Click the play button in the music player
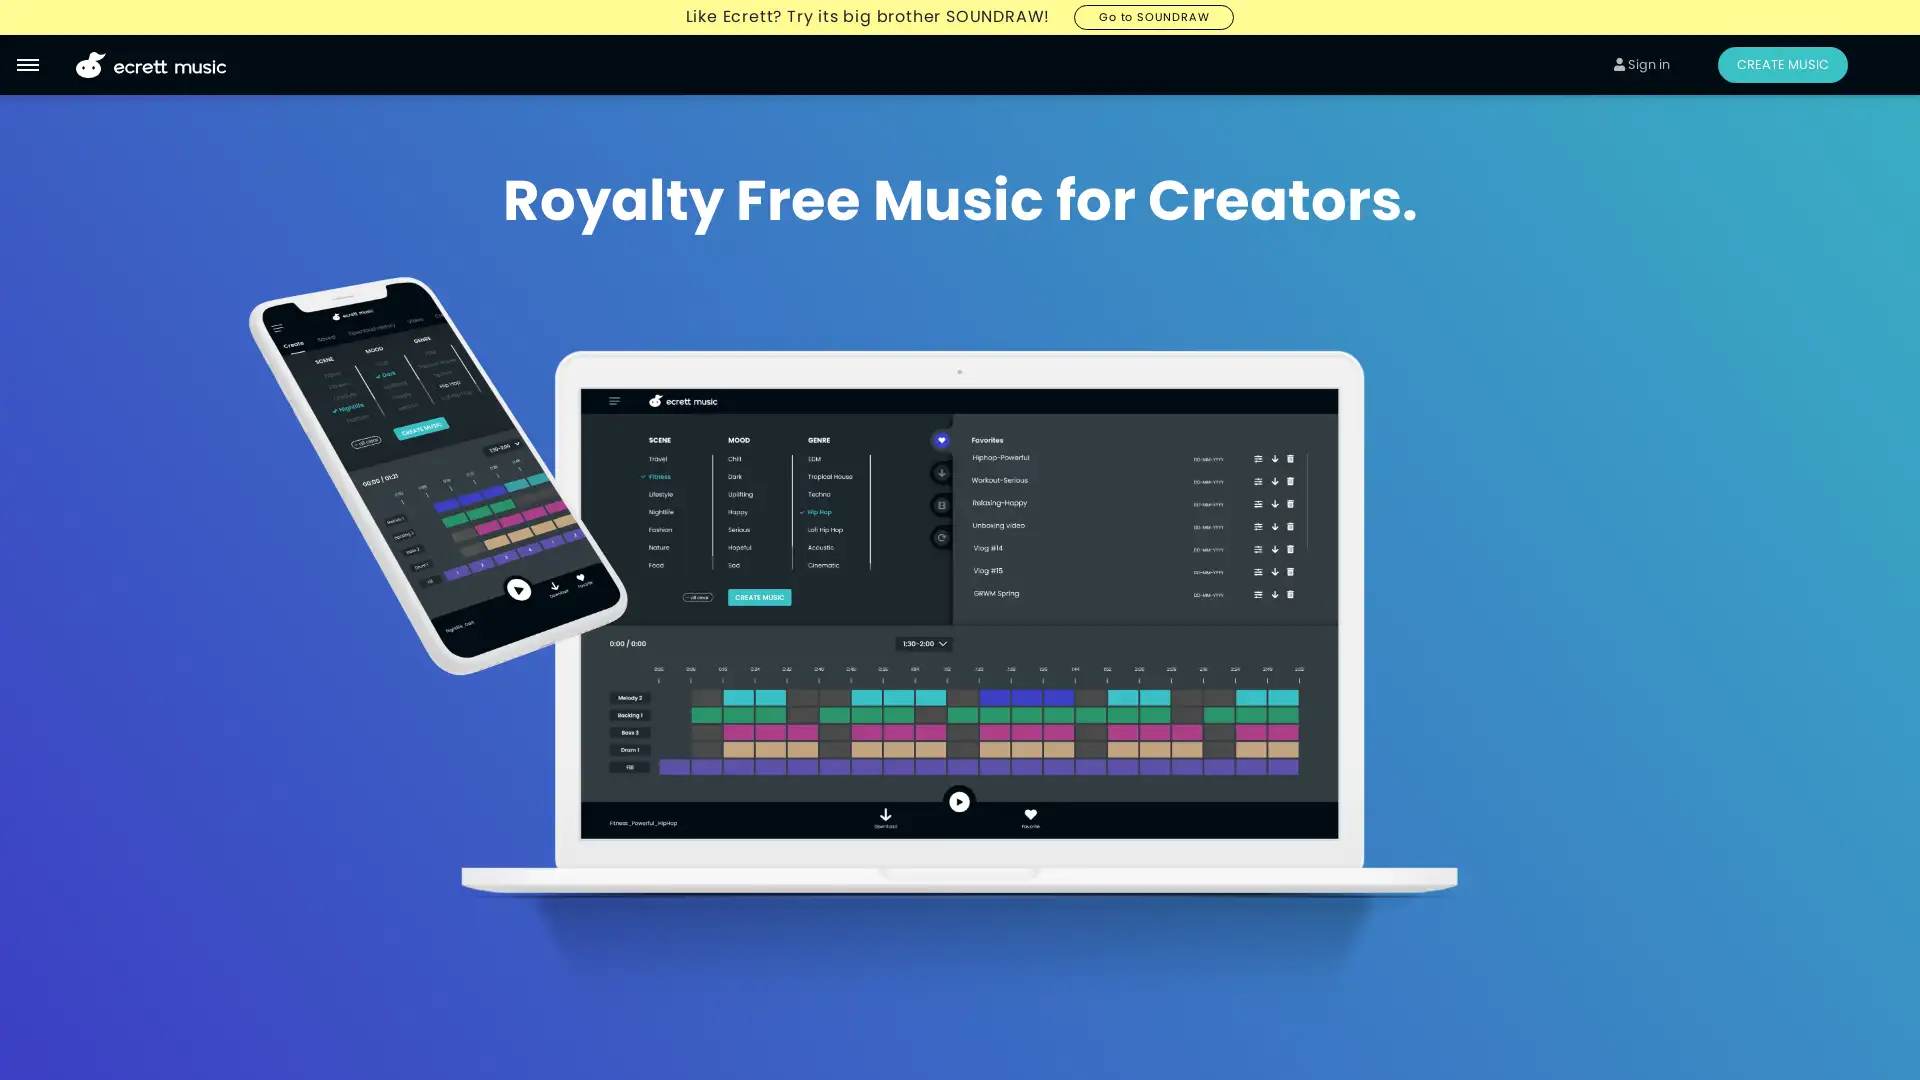Image resolution: width=1920 pixels, height=1080 pixels. click(x=959, y=802)
